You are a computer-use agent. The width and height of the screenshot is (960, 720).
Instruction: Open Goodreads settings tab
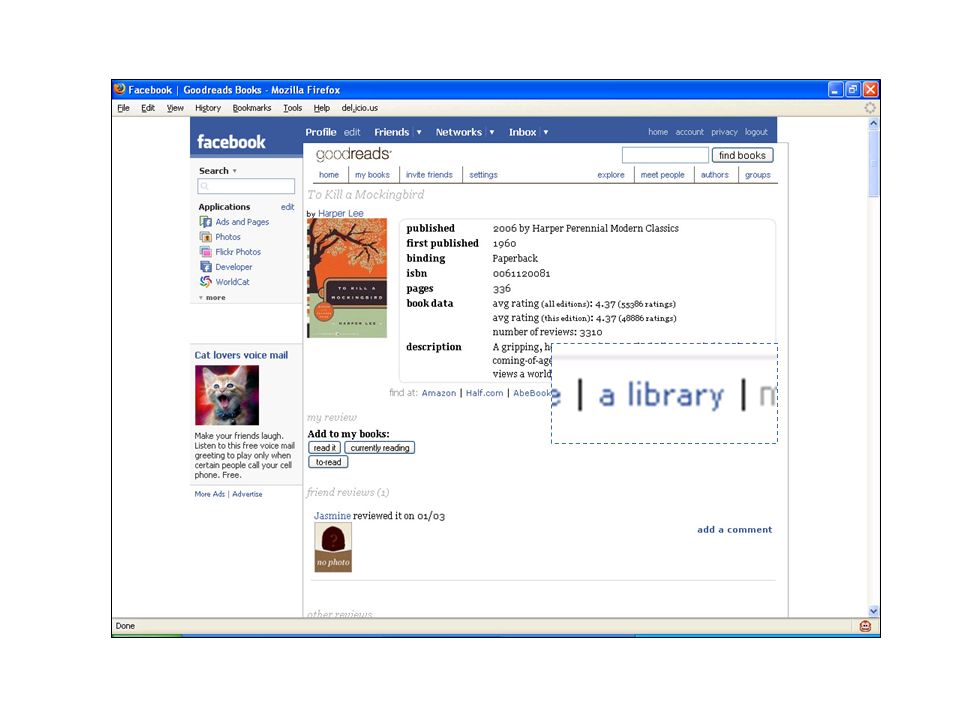pyautogui.click(x=483, y=174)
